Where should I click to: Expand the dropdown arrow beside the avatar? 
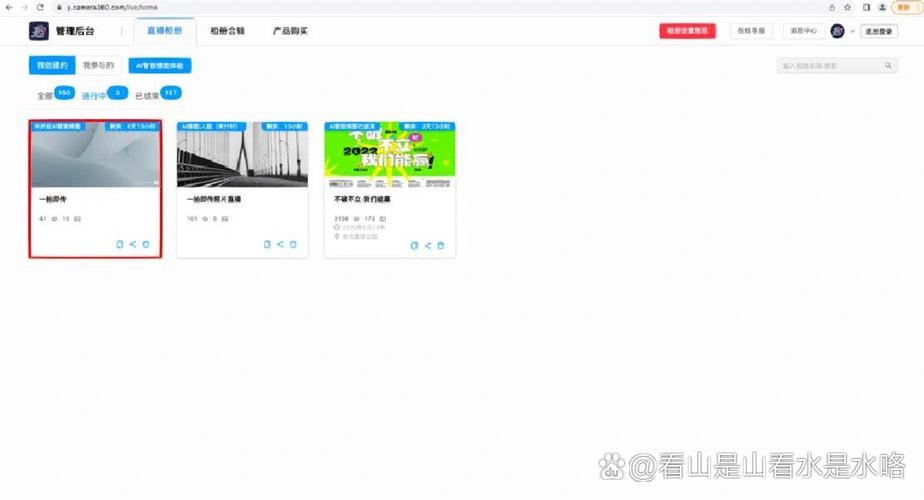pos(852,31)
